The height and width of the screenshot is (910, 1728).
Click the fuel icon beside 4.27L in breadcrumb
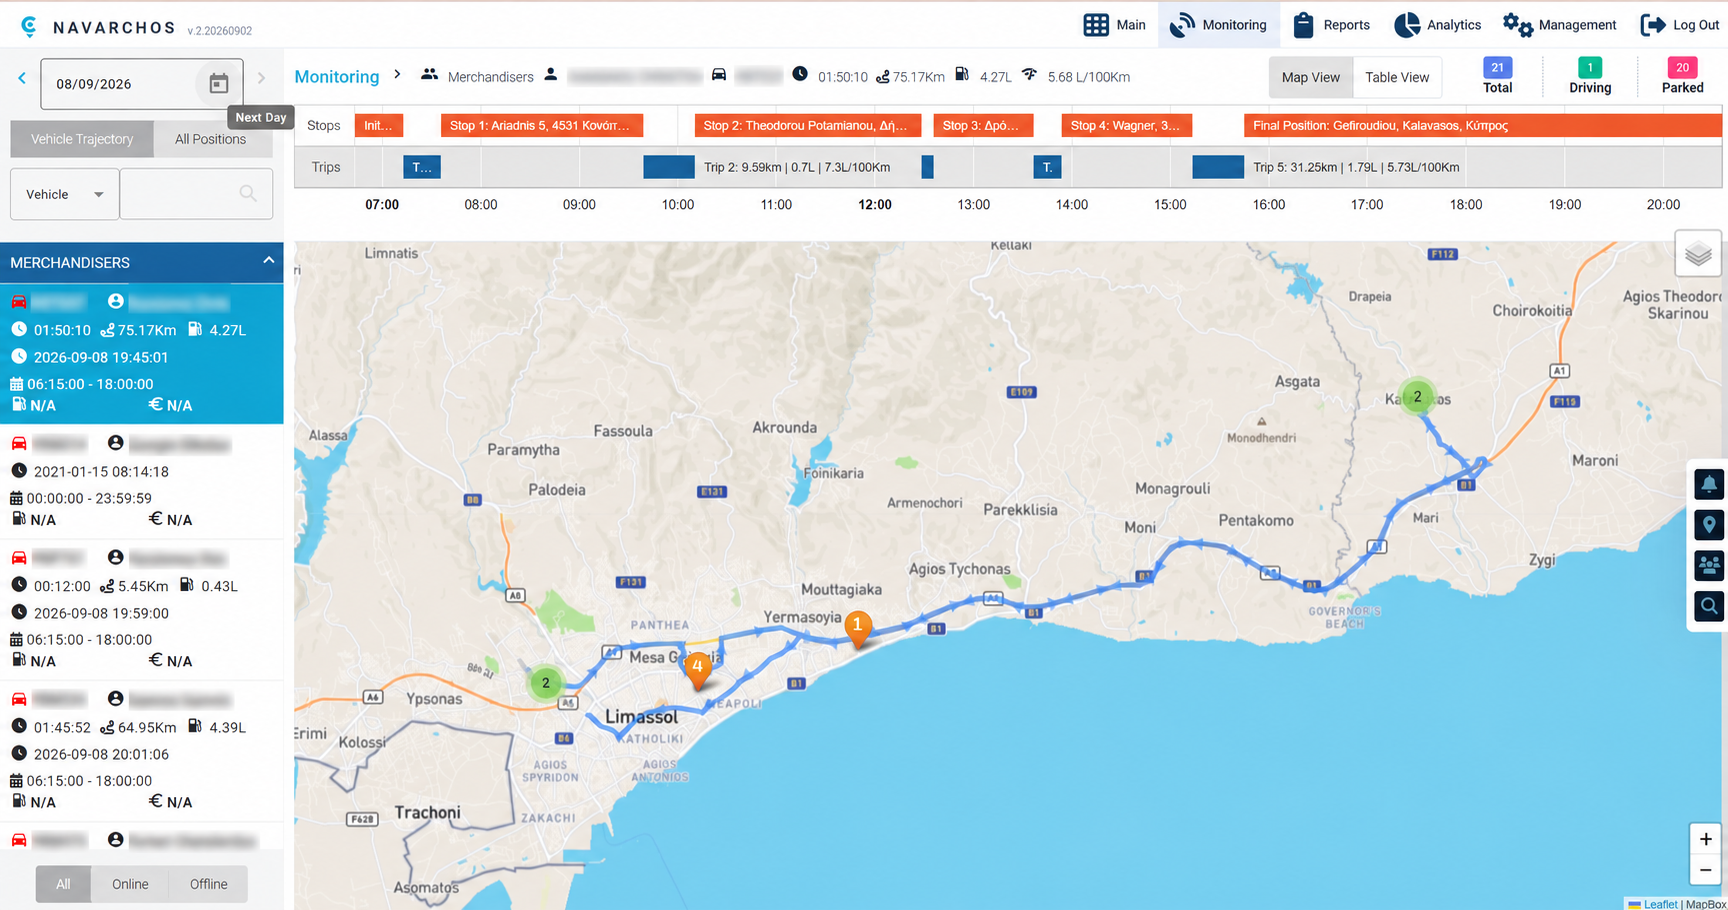(x=962, y=74)
